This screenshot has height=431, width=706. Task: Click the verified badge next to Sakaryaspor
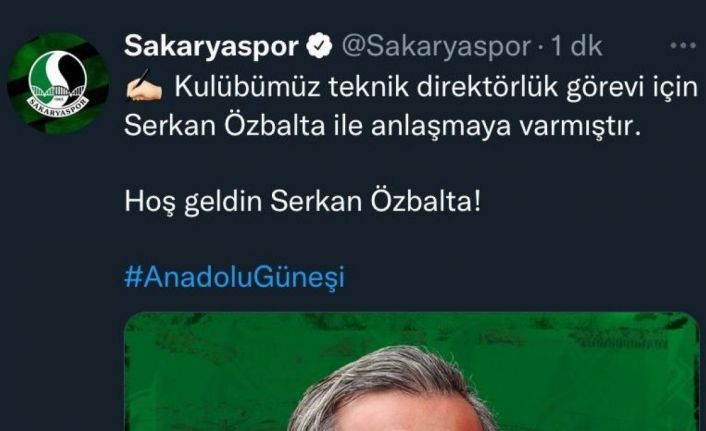coord(319,45)
